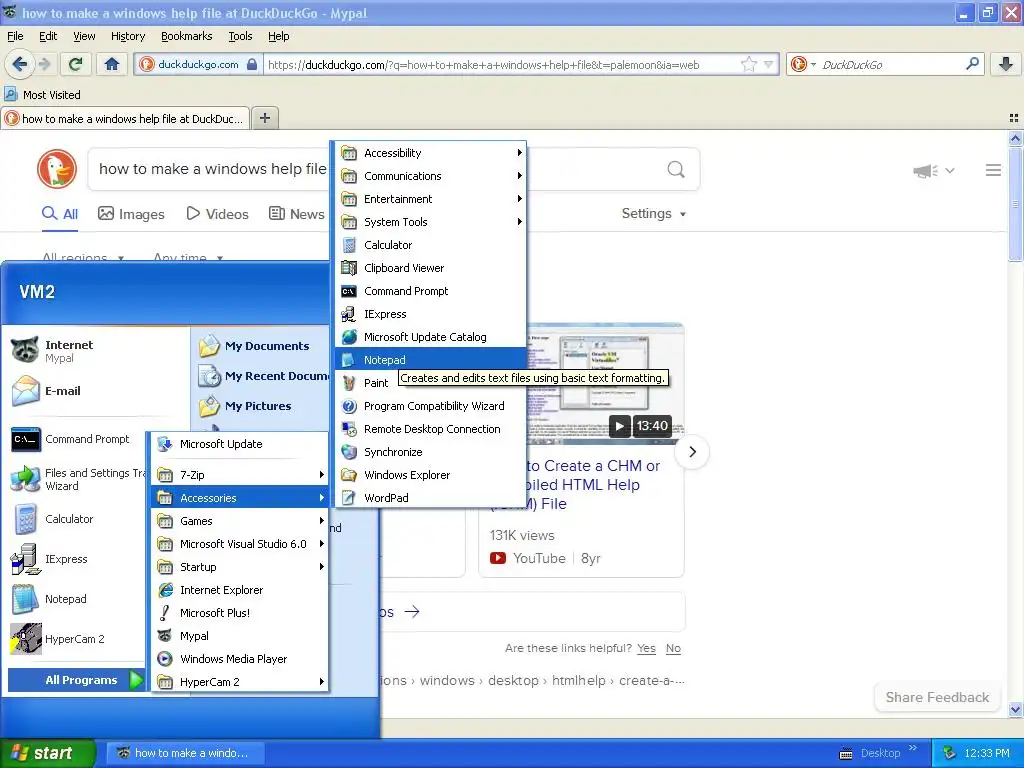Expand the Games program folder
The width and height of the screenshot is (1024, 768).
click(240, 520)
